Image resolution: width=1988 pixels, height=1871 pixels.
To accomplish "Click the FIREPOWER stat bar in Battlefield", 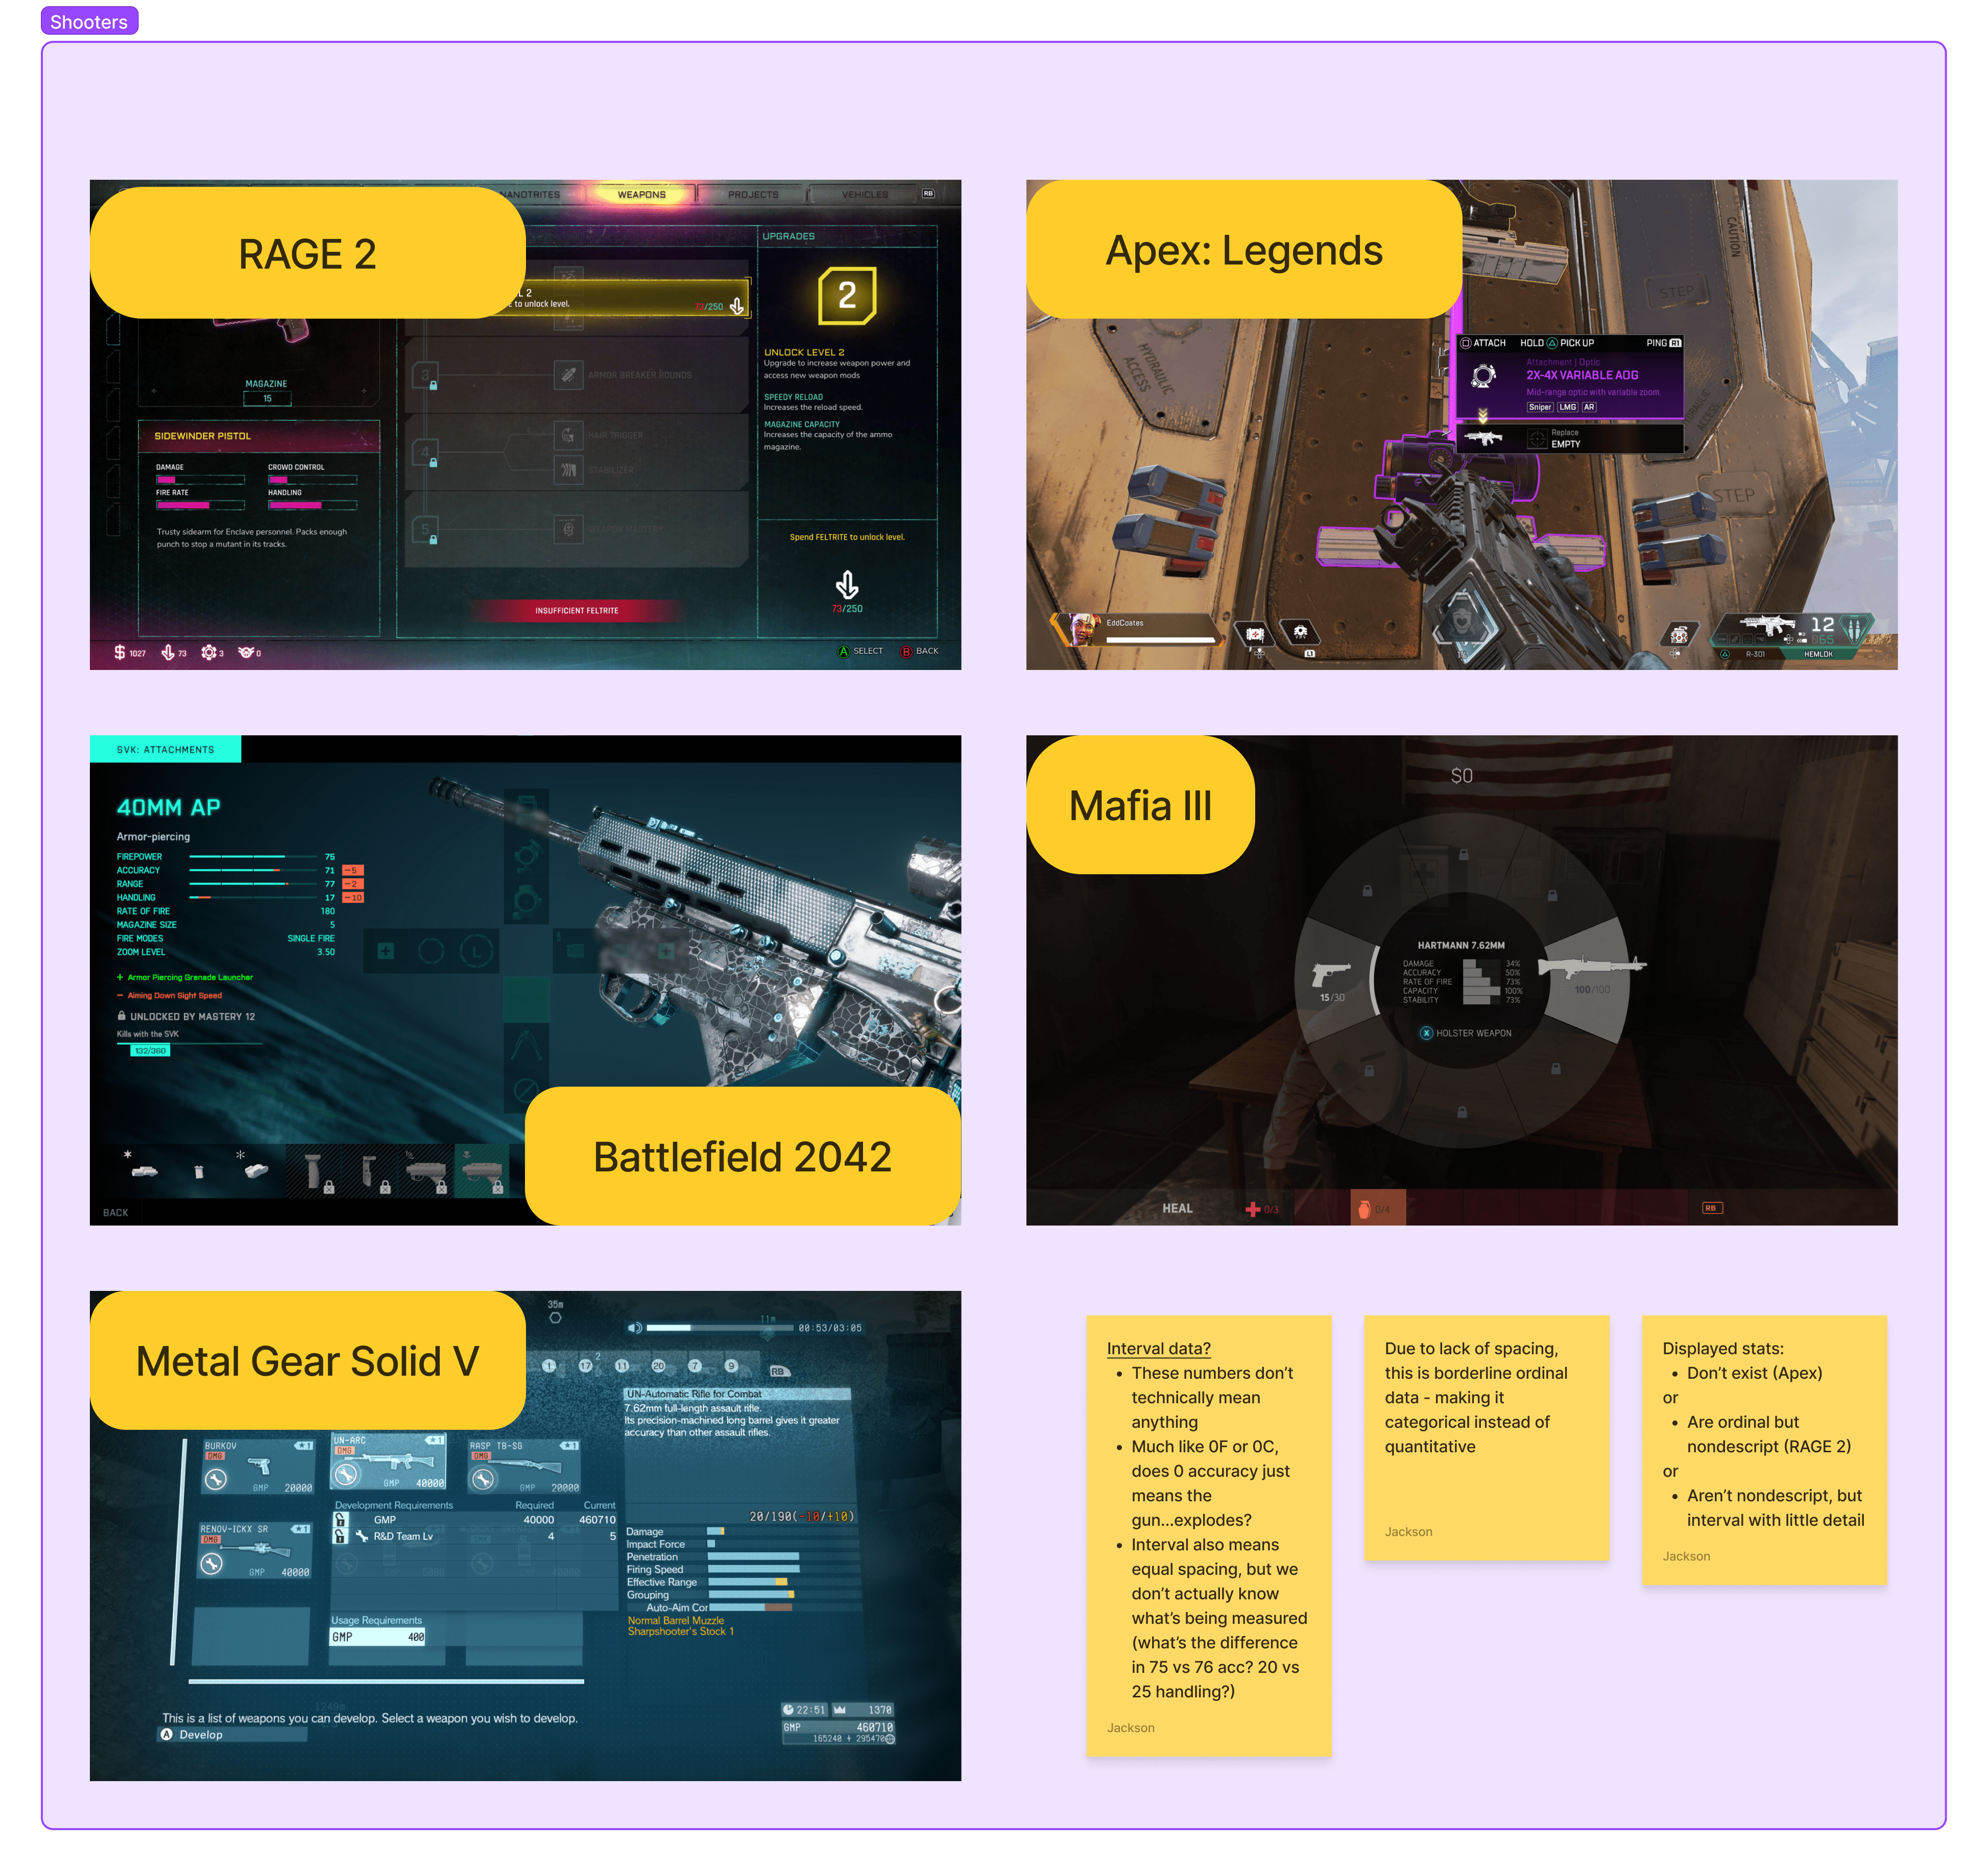I will click(252, 857).
